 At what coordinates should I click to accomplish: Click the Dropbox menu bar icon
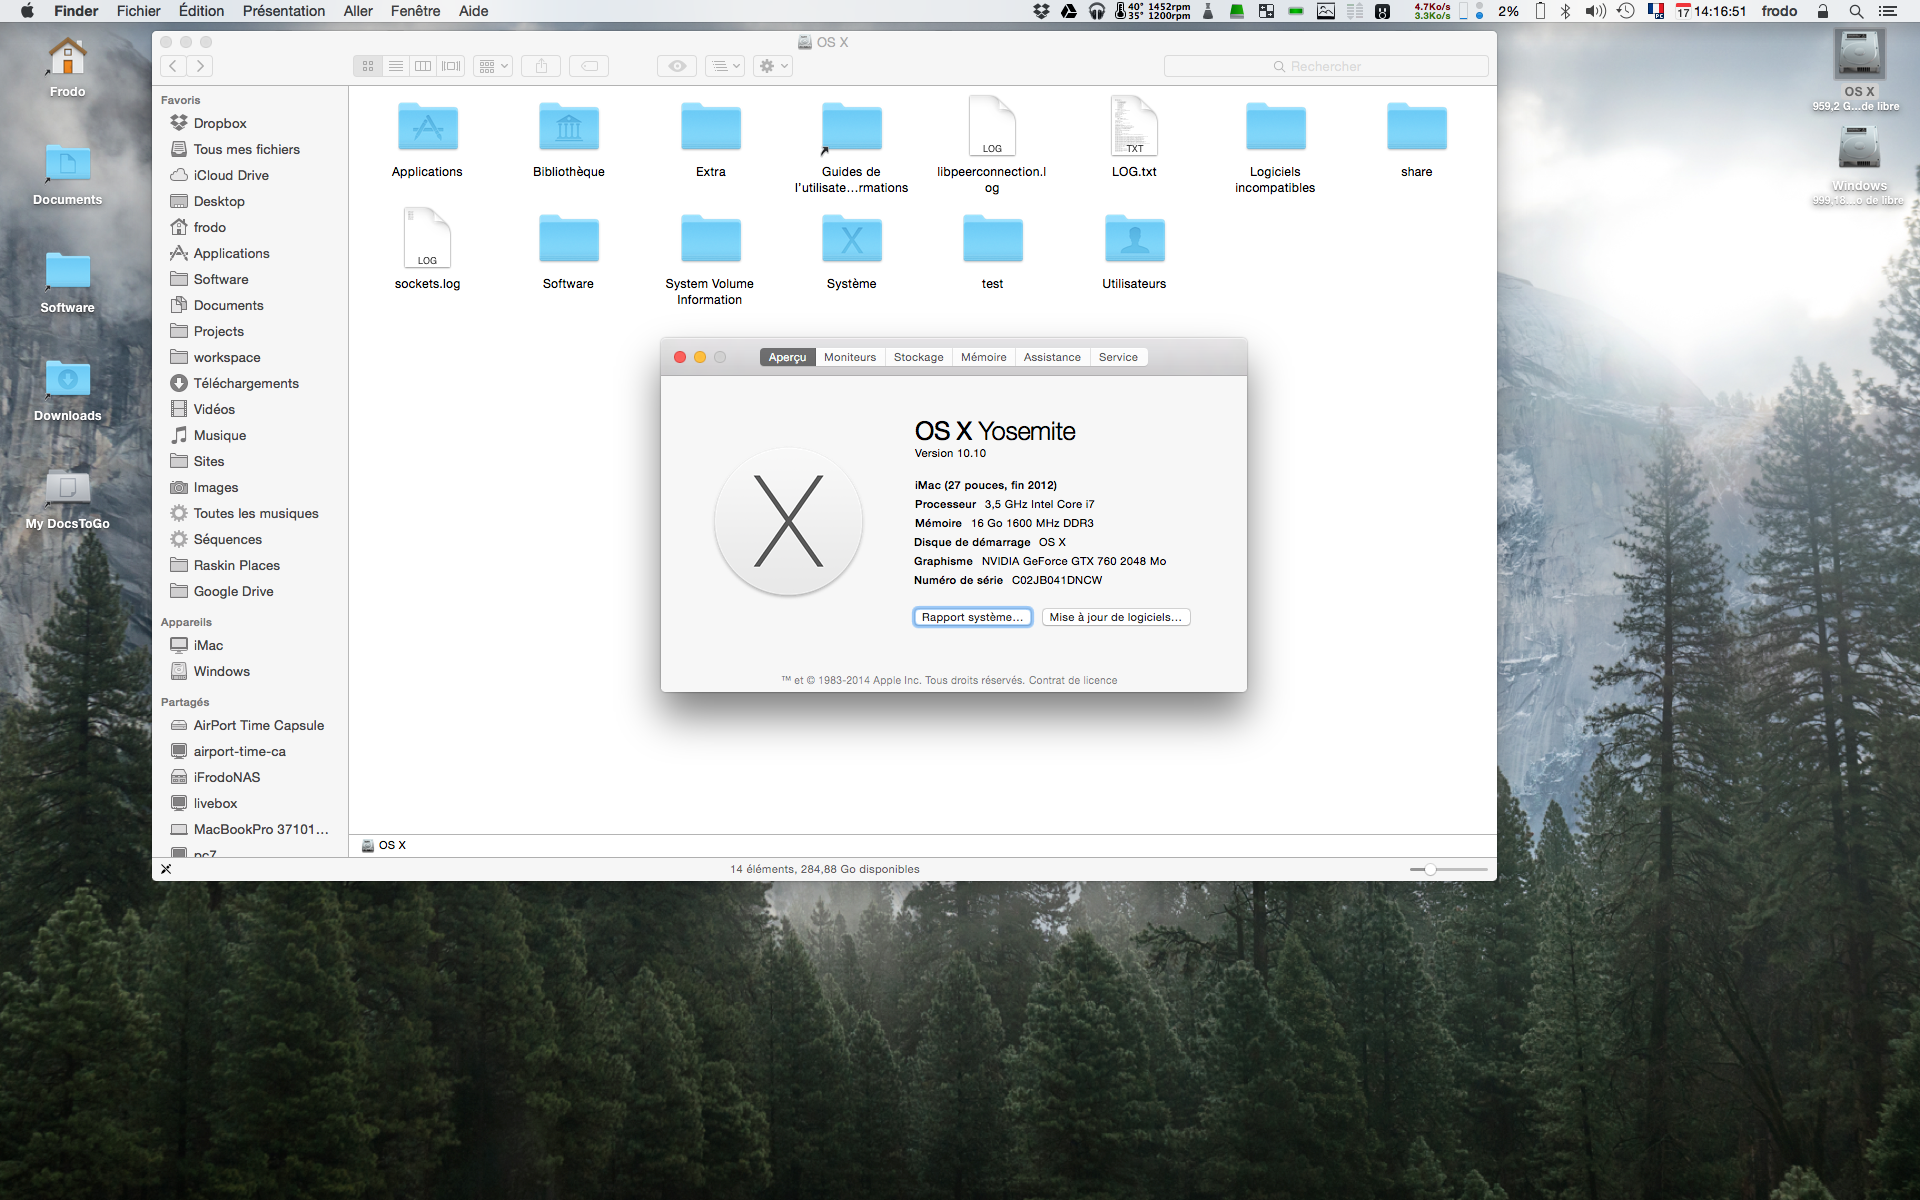point(1041,11)
